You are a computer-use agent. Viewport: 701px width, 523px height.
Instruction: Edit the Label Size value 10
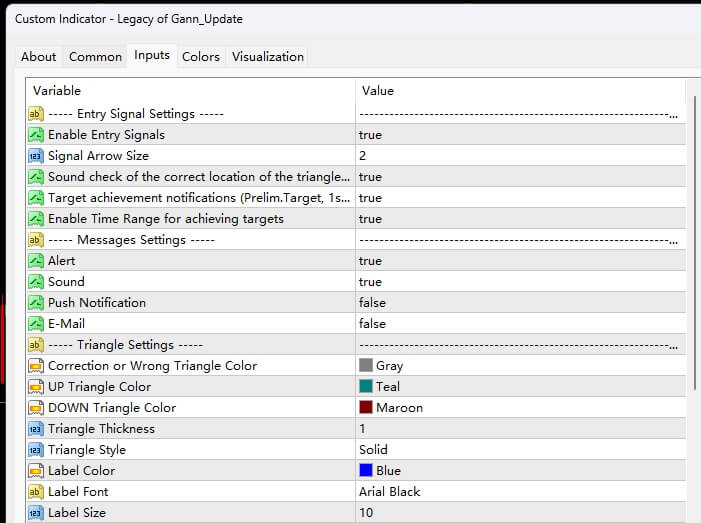tap(520, 513)
